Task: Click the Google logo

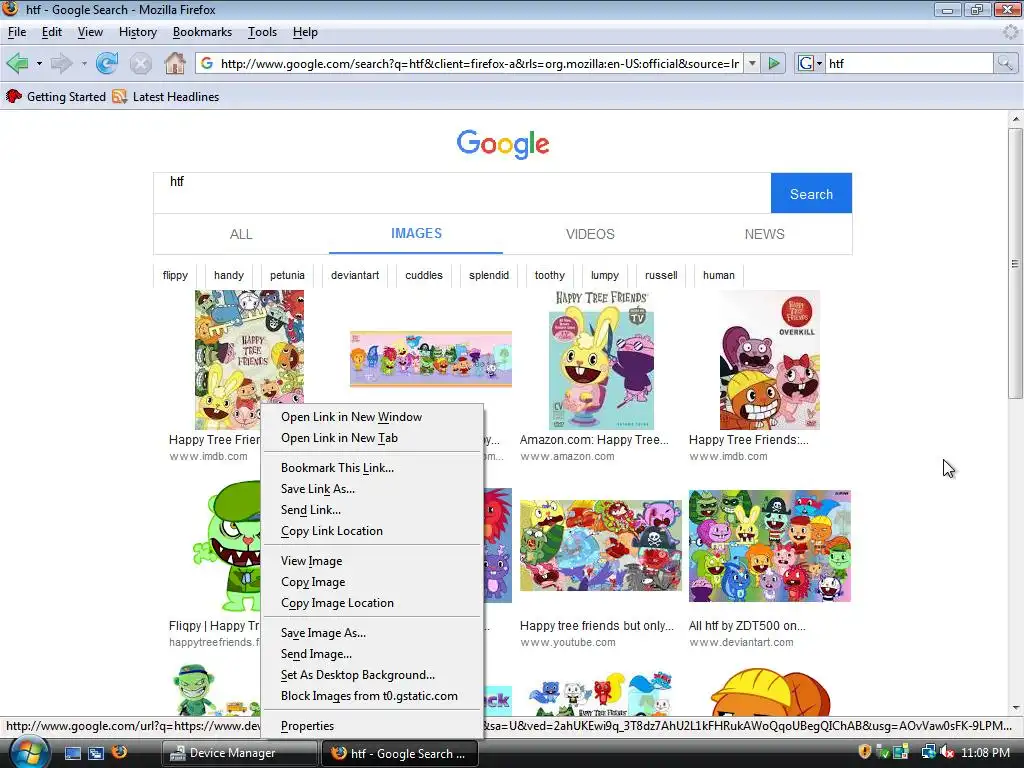Action: click(503, 144)
